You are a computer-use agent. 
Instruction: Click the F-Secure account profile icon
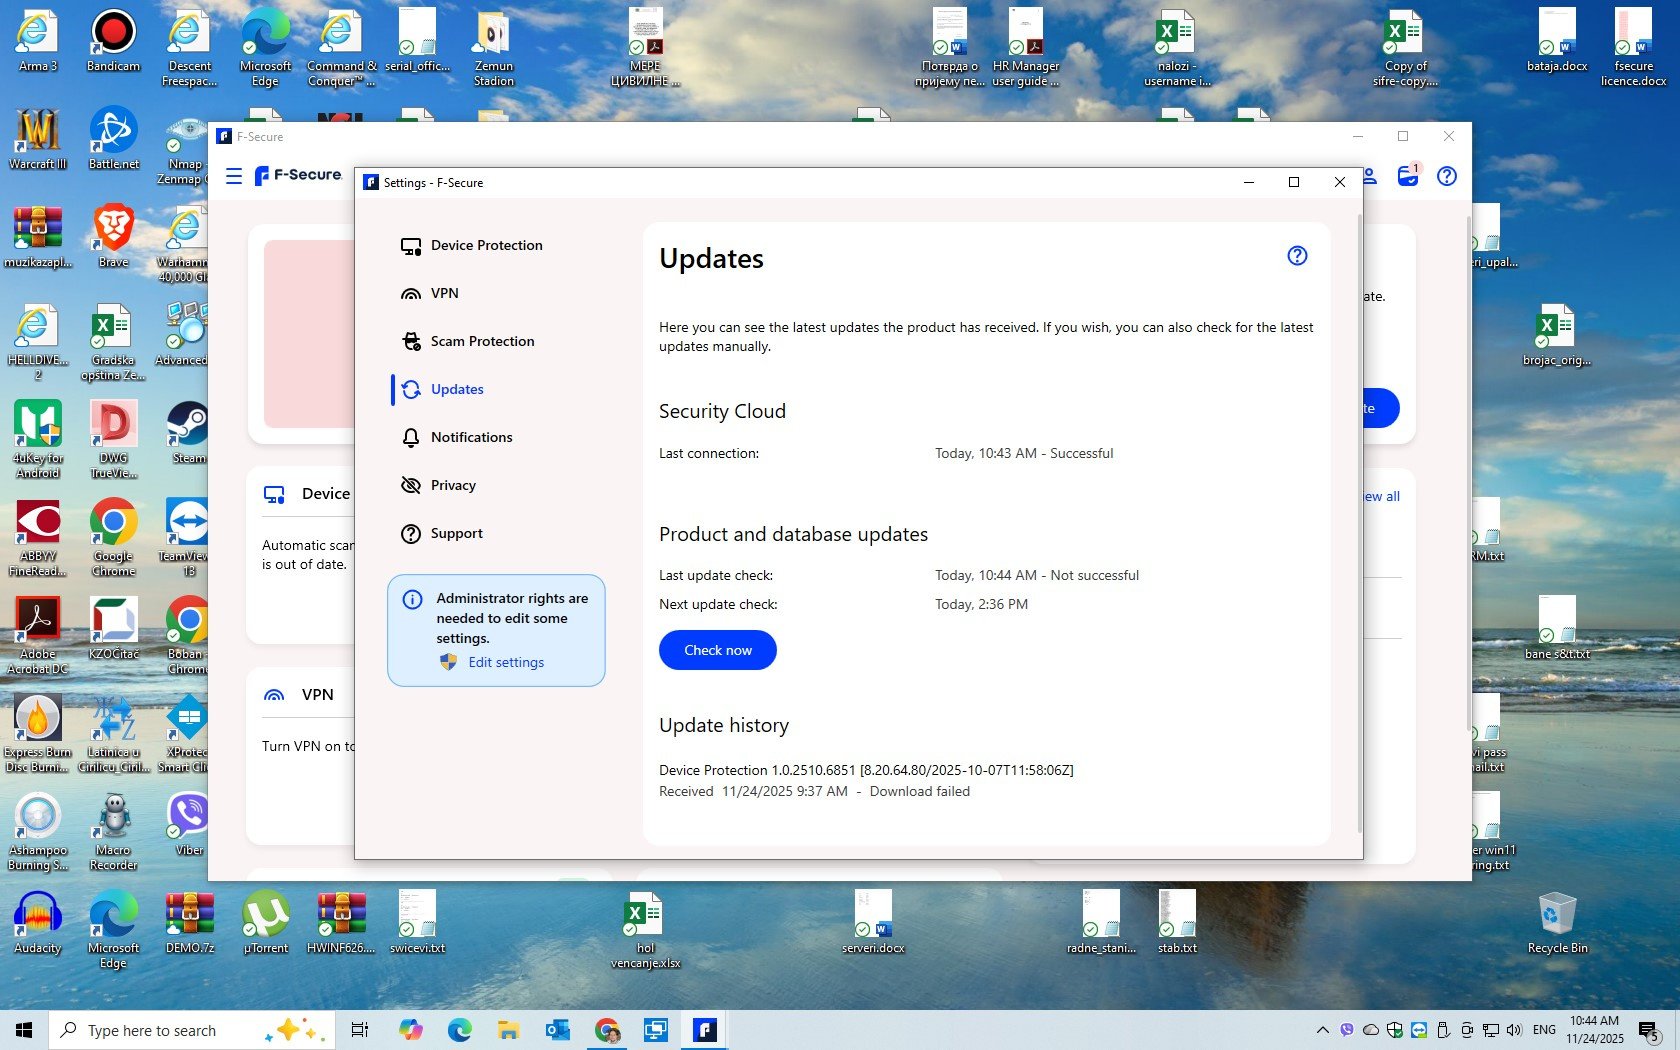click(x=1371, y=176)
